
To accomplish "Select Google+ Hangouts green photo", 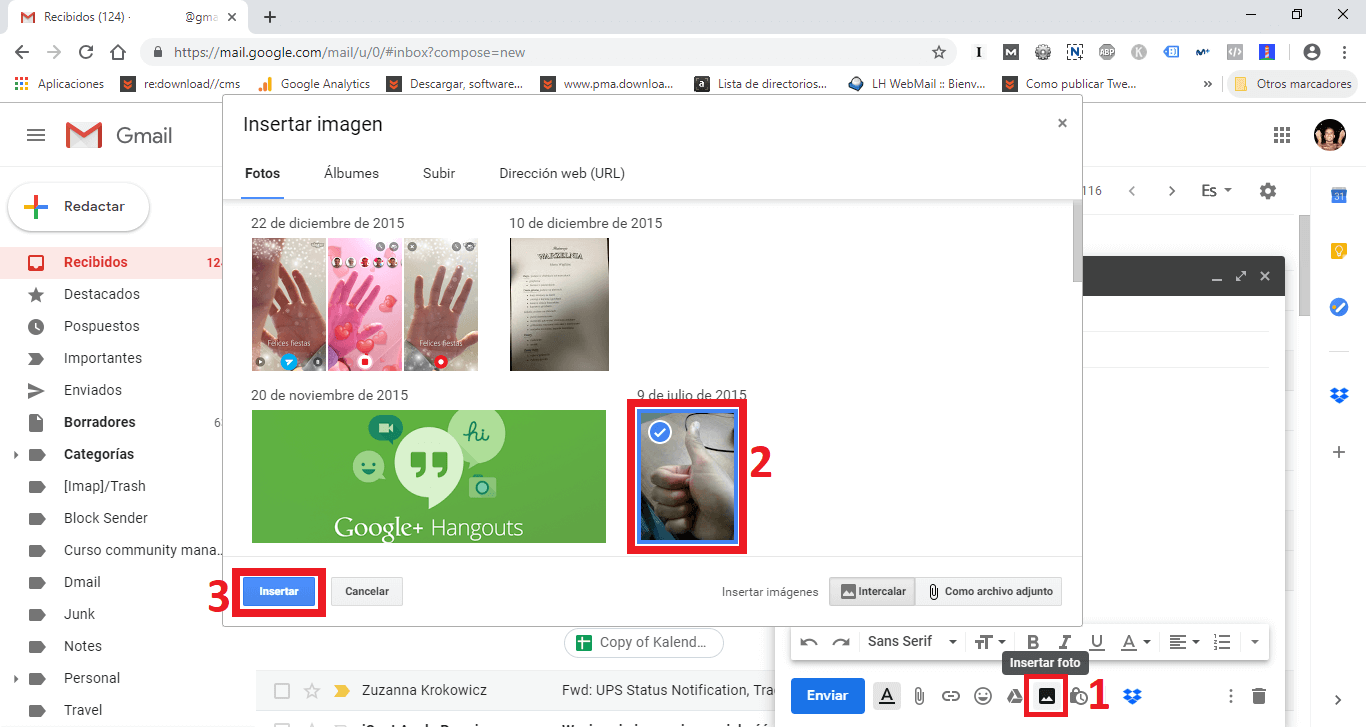I will click(x=428, y=476).
